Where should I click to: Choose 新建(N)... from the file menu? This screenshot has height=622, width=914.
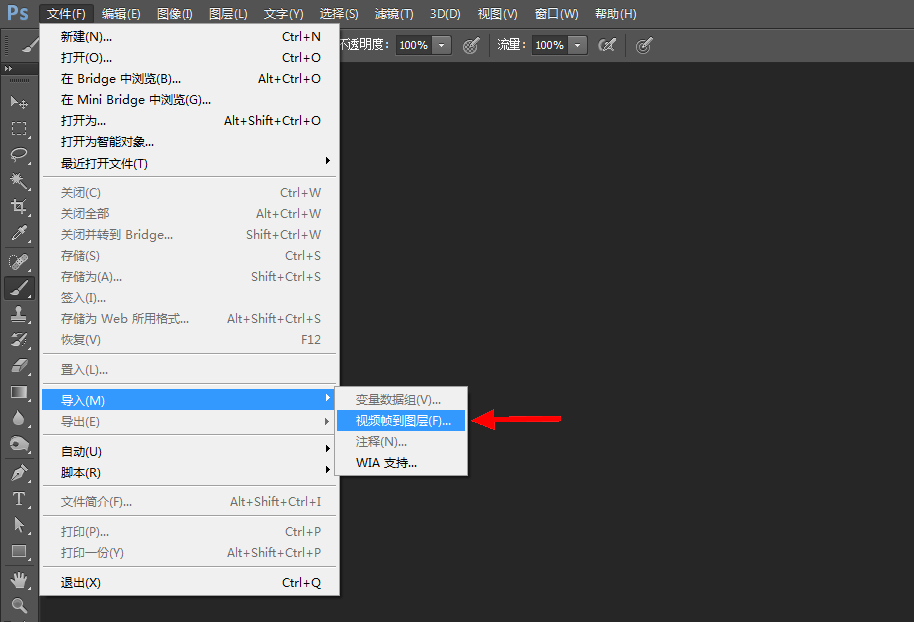coord(86,36)
